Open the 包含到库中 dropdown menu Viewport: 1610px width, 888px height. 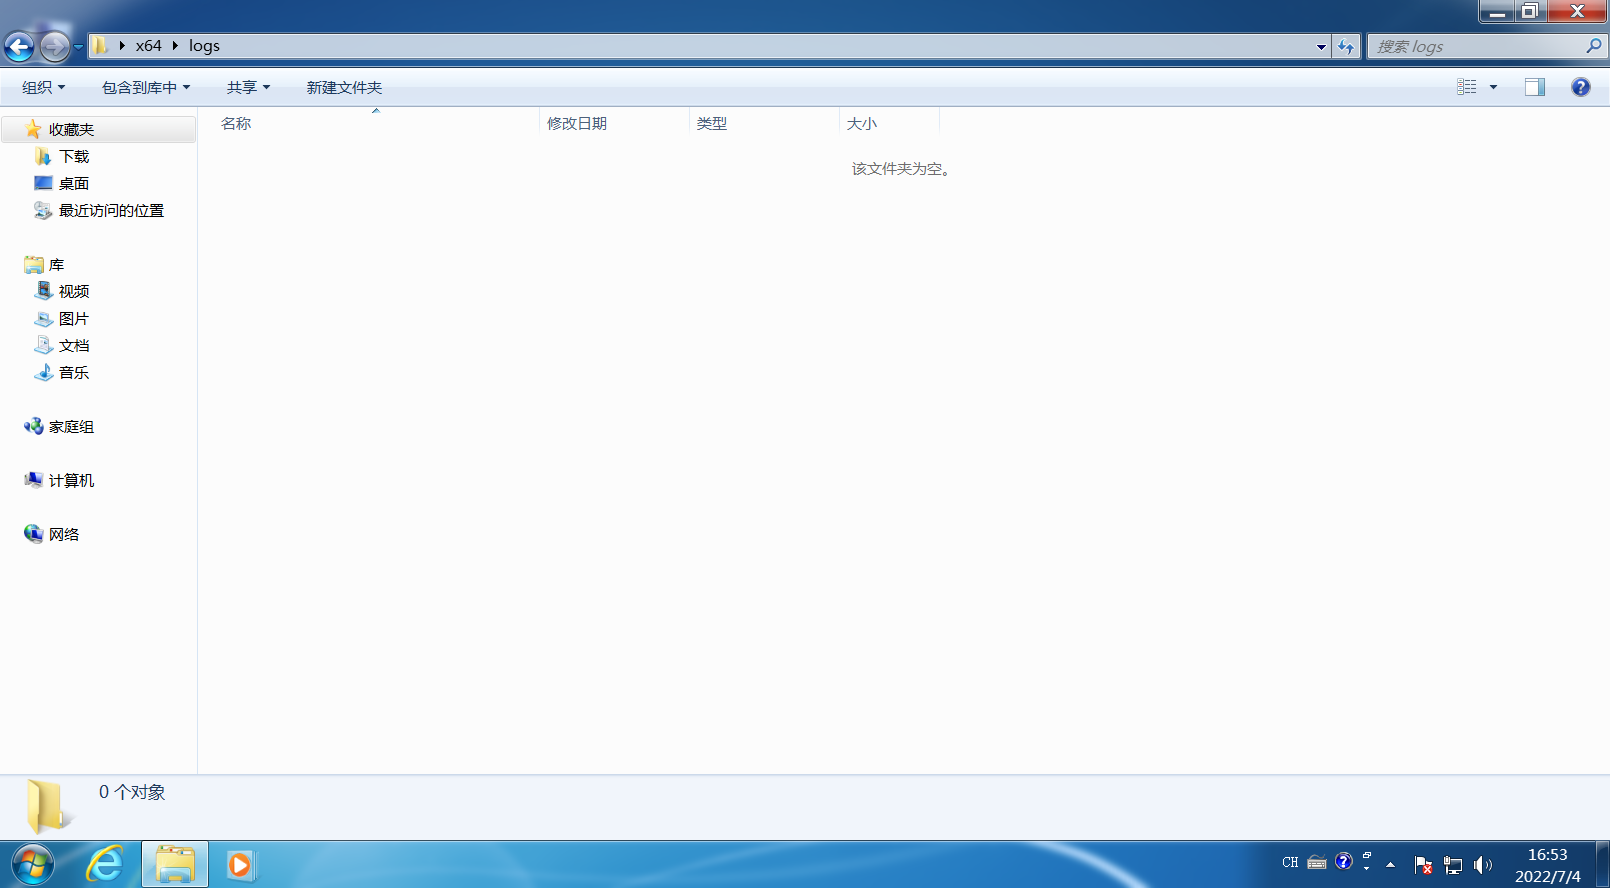(x=146, y=87)
